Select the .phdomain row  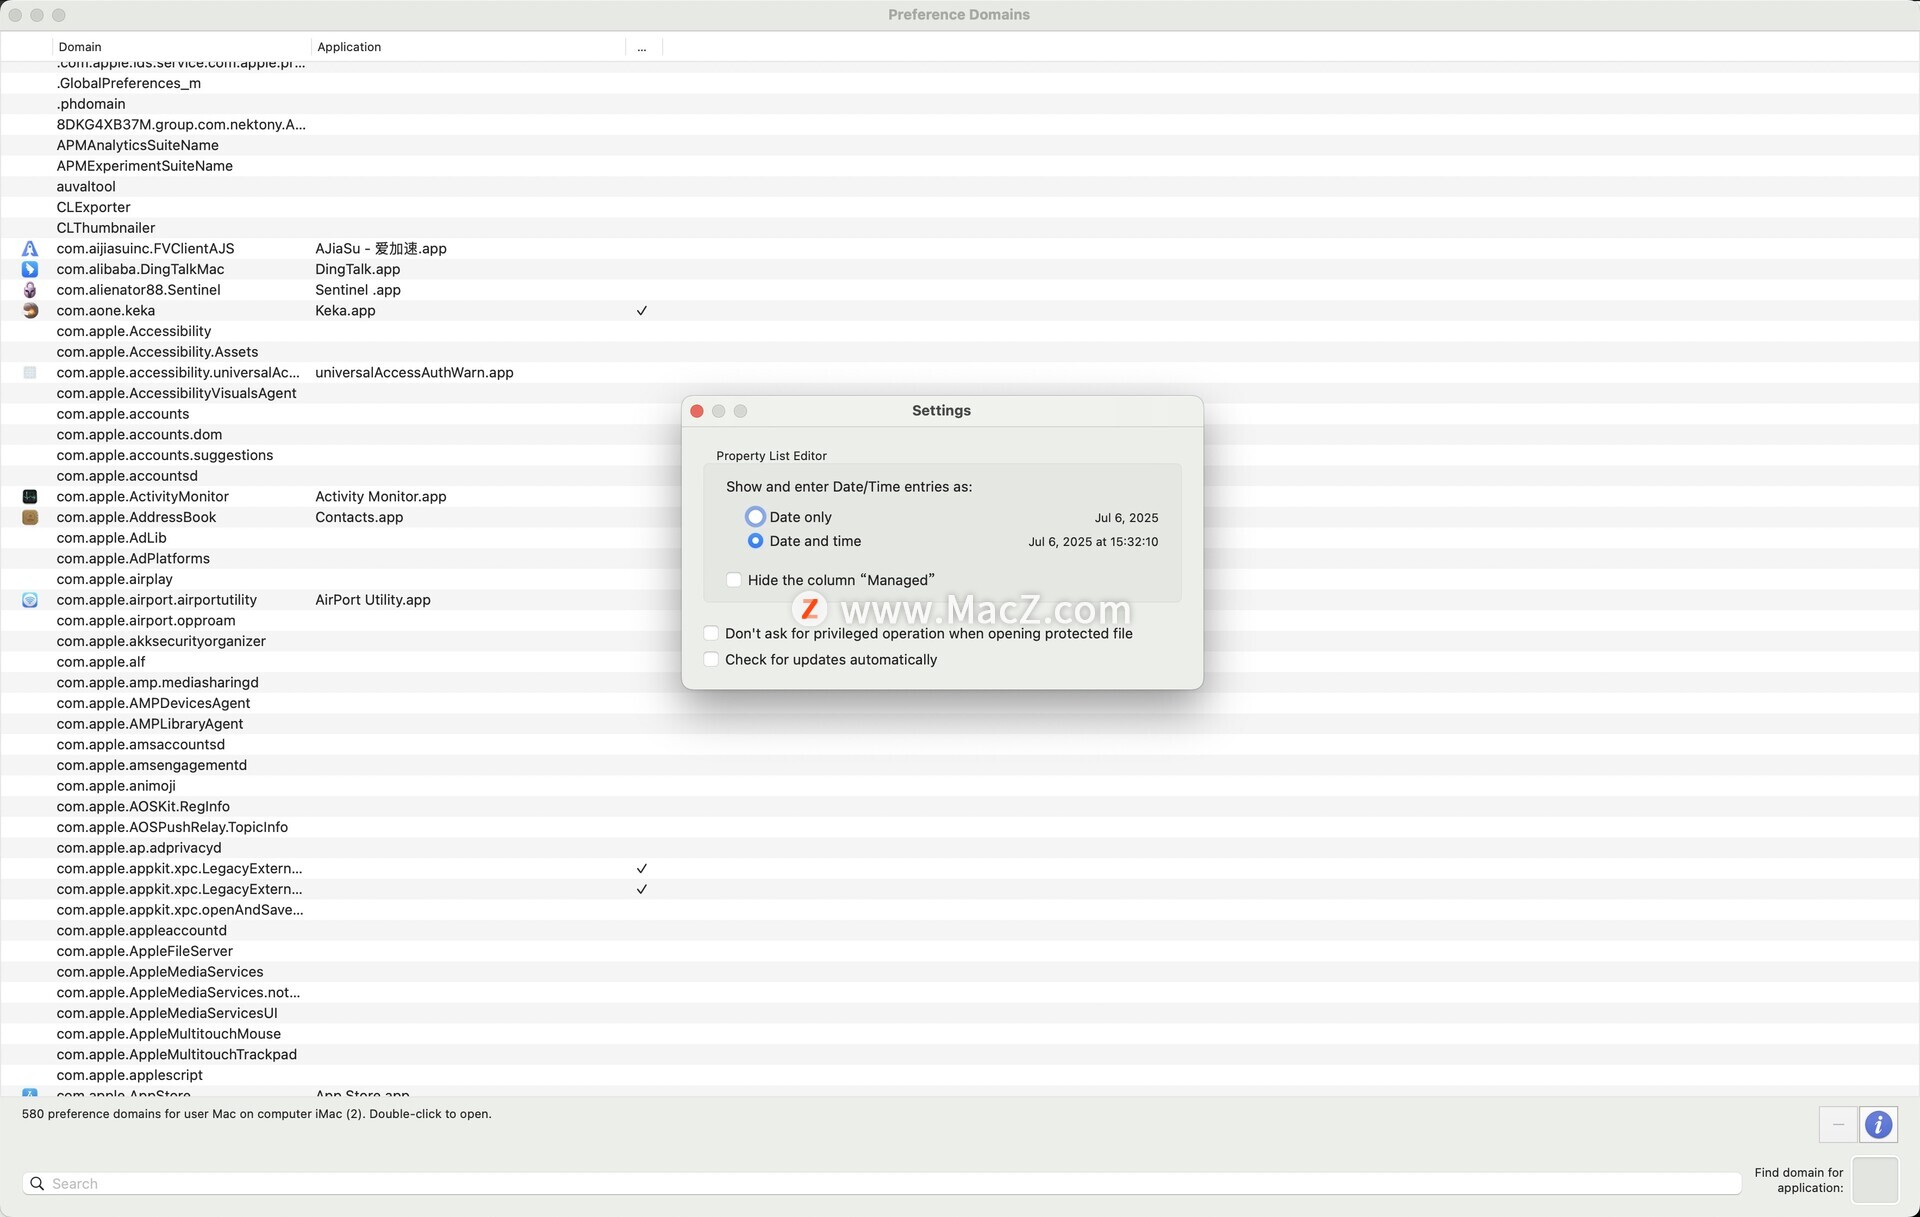(x=960, y=104)
